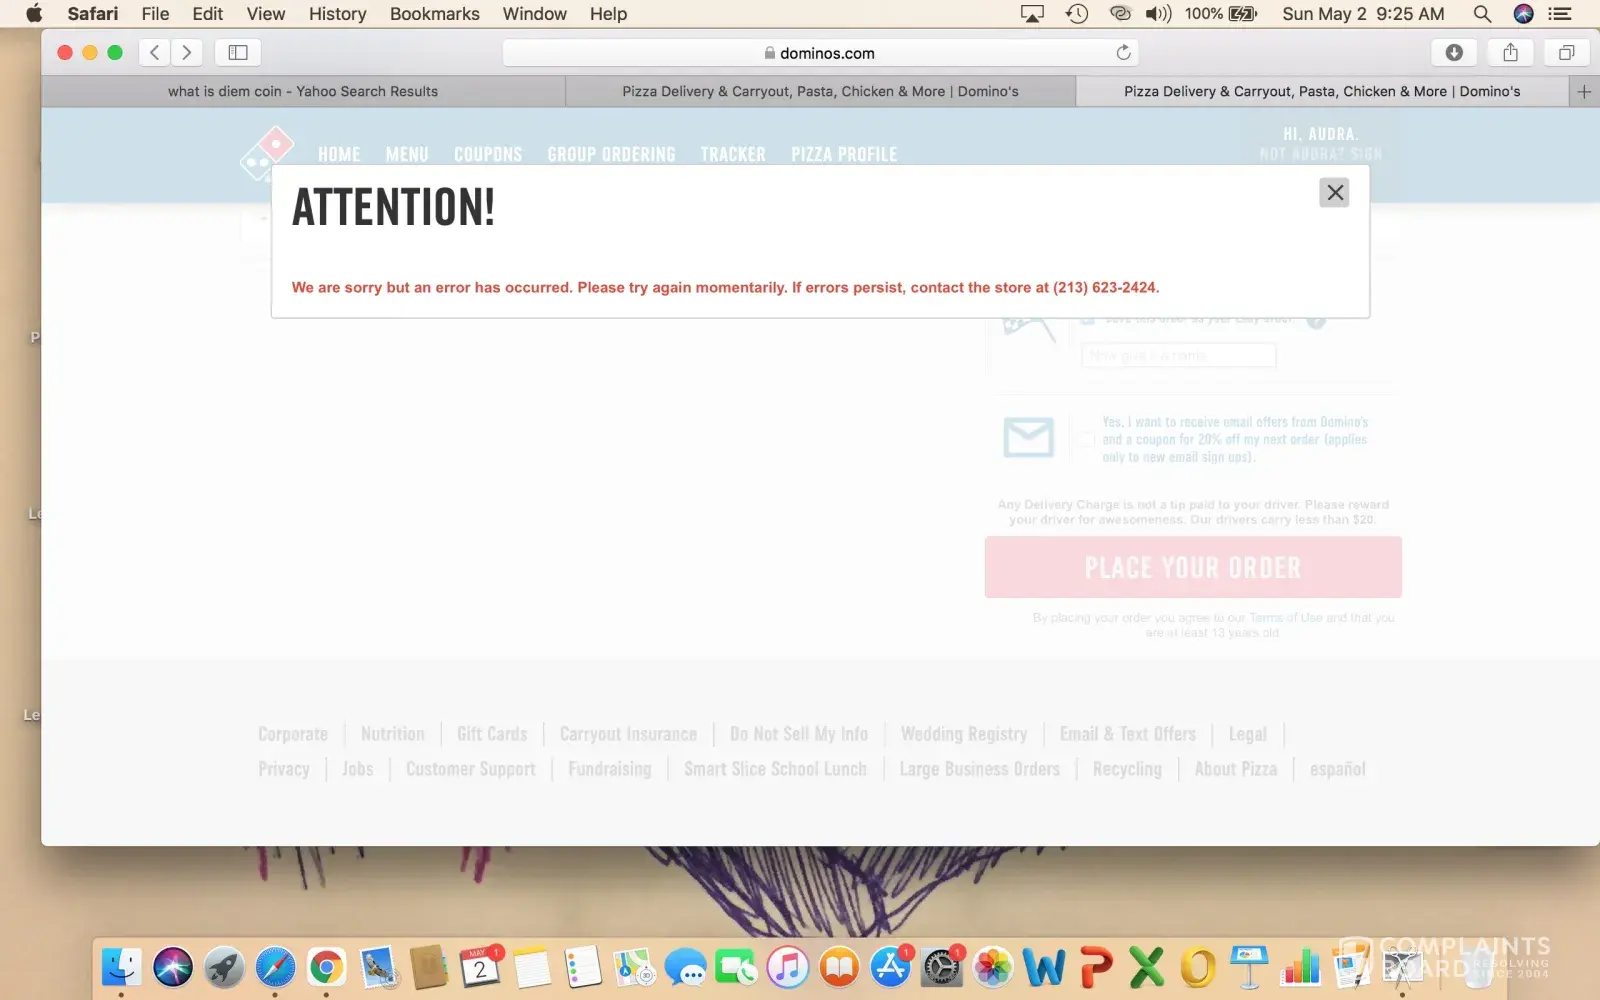The image size is (1600, 1000).
Task: Toggle the email offers checkbox
Action: pyautogui.click(x=1086, y=438)
